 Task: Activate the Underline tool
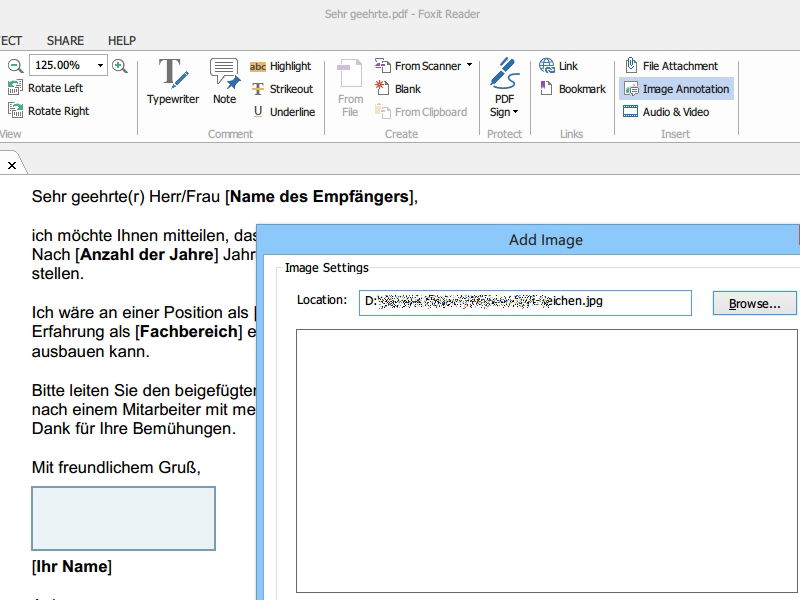(284, 112)
